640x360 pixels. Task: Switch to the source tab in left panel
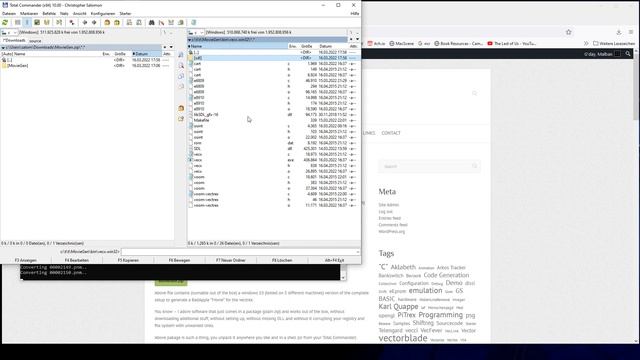click(x=35, y=40)
